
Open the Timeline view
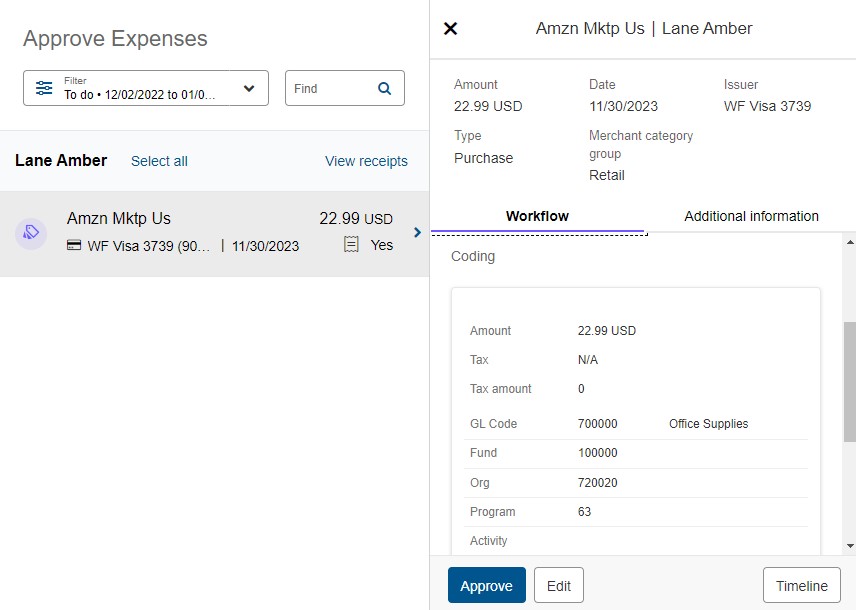point(801,586)
